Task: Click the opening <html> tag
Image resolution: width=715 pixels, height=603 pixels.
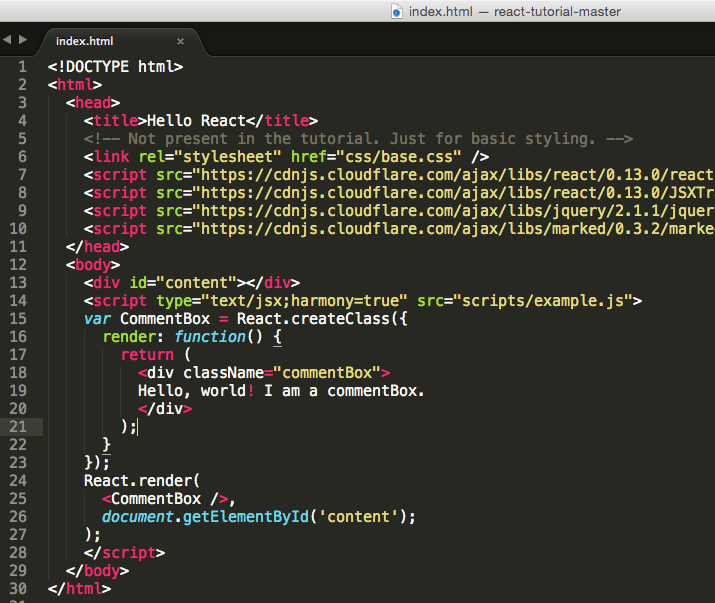Action: click(x=75, y=85)
